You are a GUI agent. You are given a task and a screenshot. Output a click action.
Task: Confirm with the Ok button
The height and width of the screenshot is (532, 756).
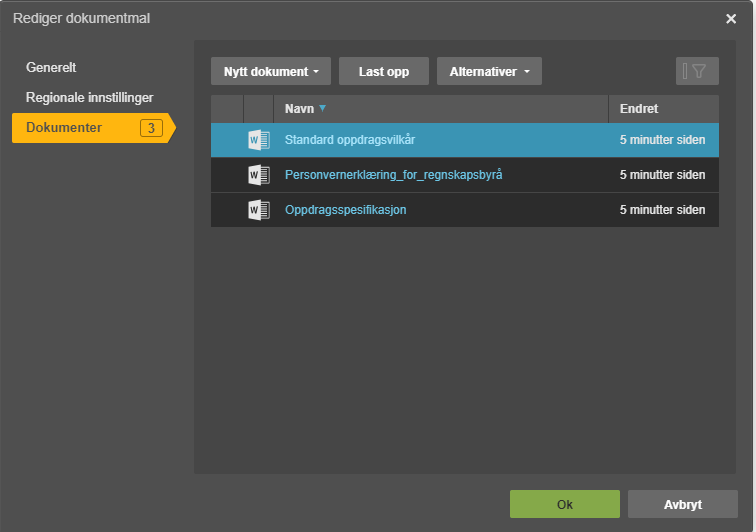coord(565,504)
